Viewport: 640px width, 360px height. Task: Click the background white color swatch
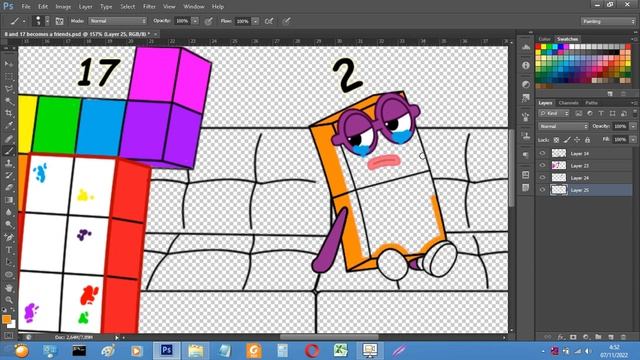point(12,324)
